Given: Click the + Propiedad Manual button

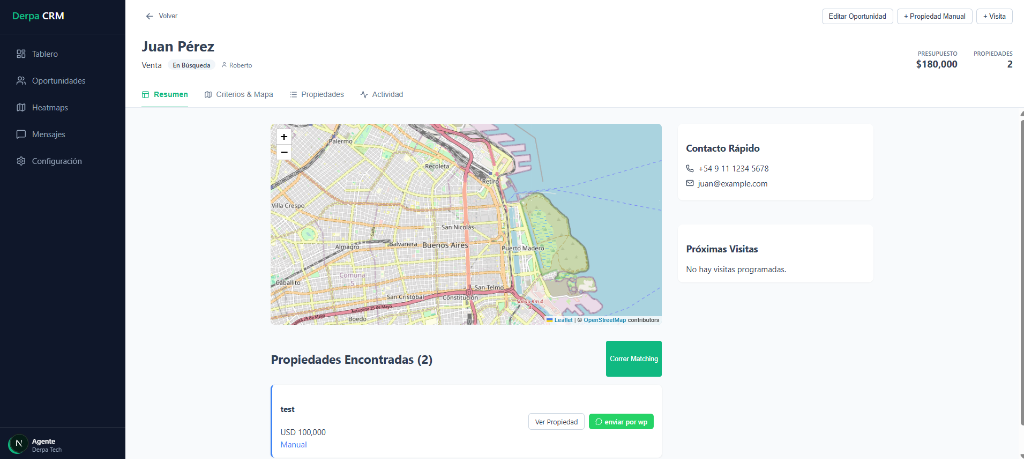Looking at the screenshot, I should [x=934, y=16].
